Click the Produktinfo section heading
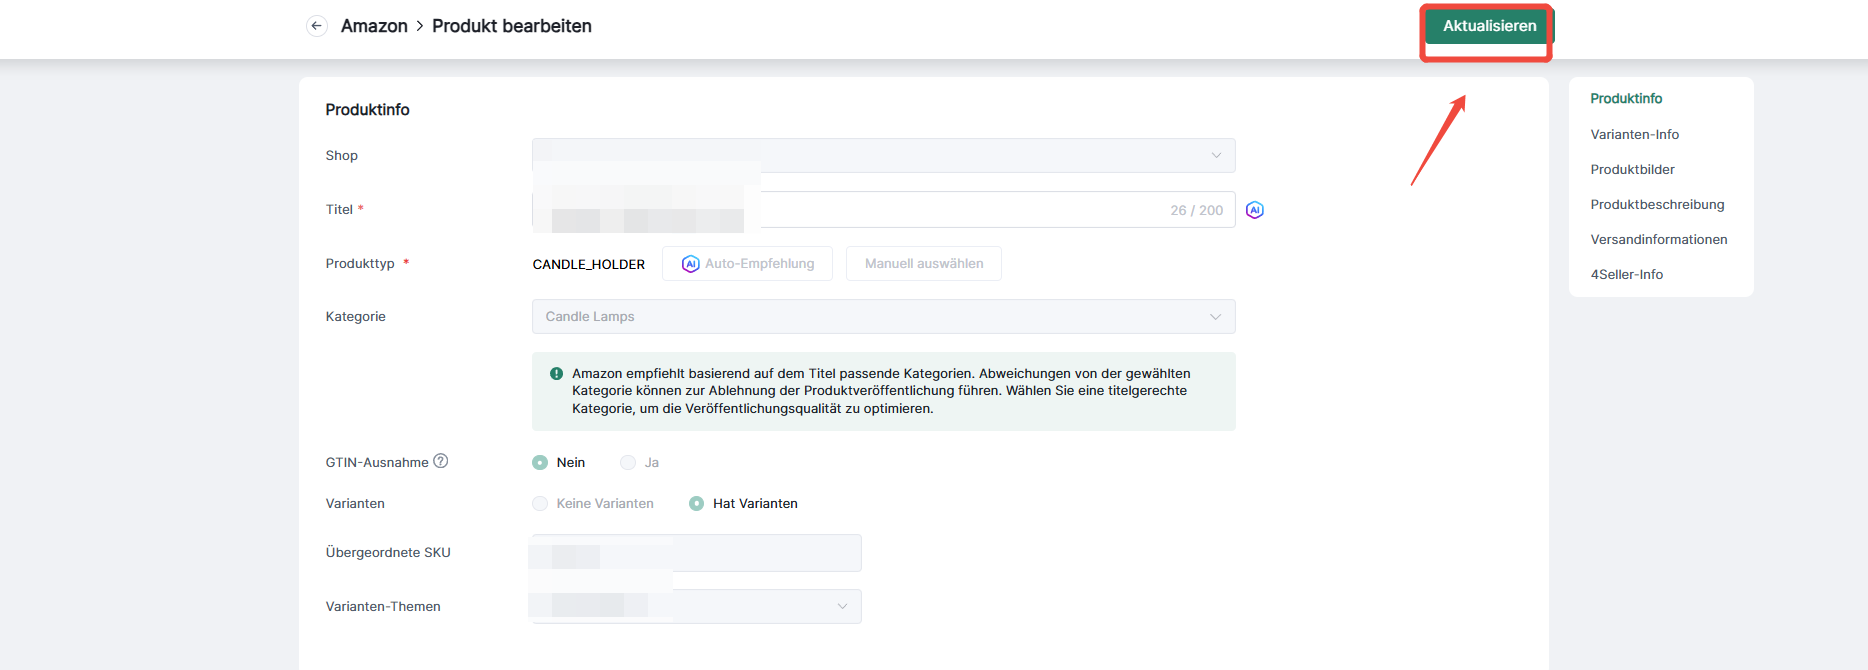Screen dimensions: 1868x670 coord(367,110)
